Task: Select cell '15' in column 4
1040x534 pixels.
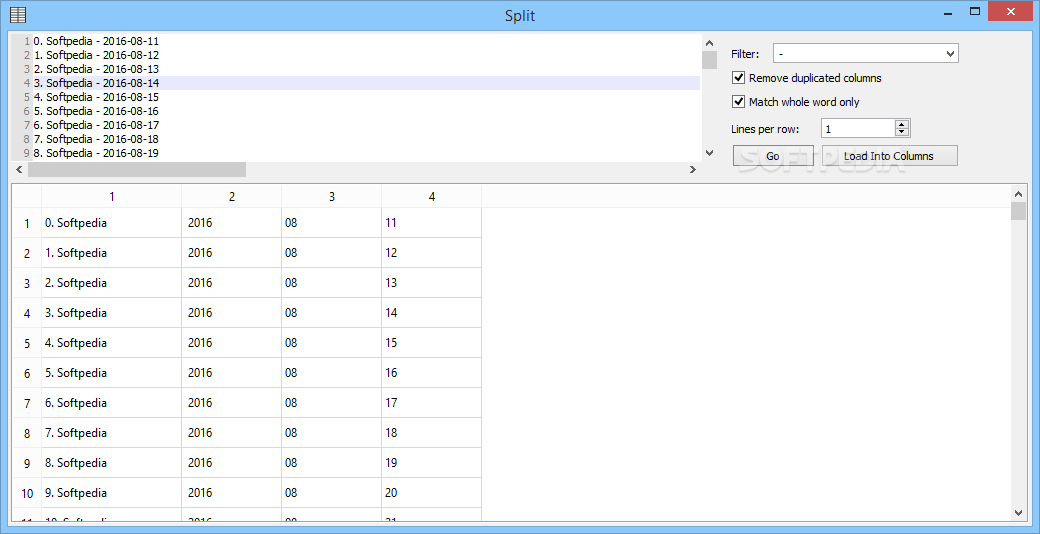Action: [x=432, y=343]
